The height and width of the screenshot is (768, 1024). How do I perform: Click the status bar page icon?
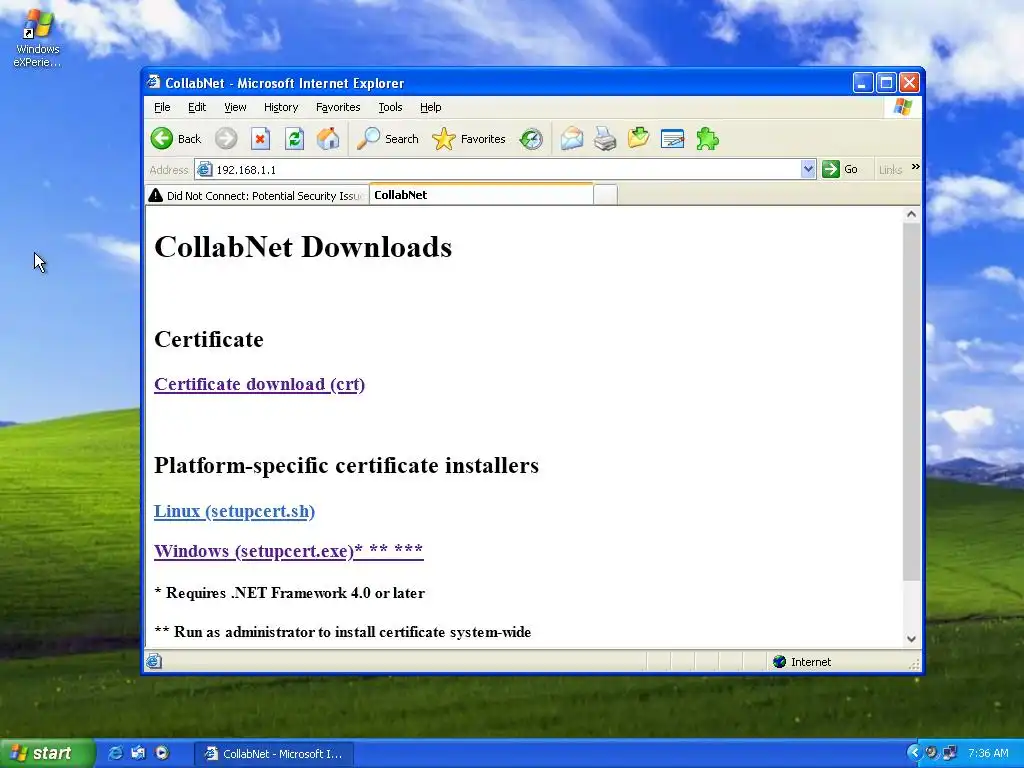click(x=154, y=661)
